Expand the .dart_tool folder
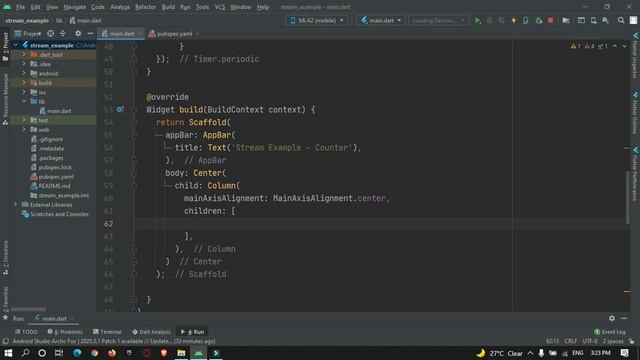Image resolution: width=640 pixels, height=360 pixels. coord(24,54)
